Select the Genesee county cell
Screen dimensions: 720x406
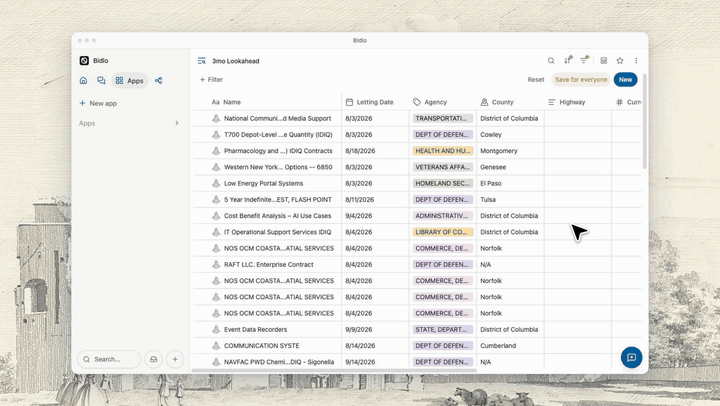tap(510, 167)
